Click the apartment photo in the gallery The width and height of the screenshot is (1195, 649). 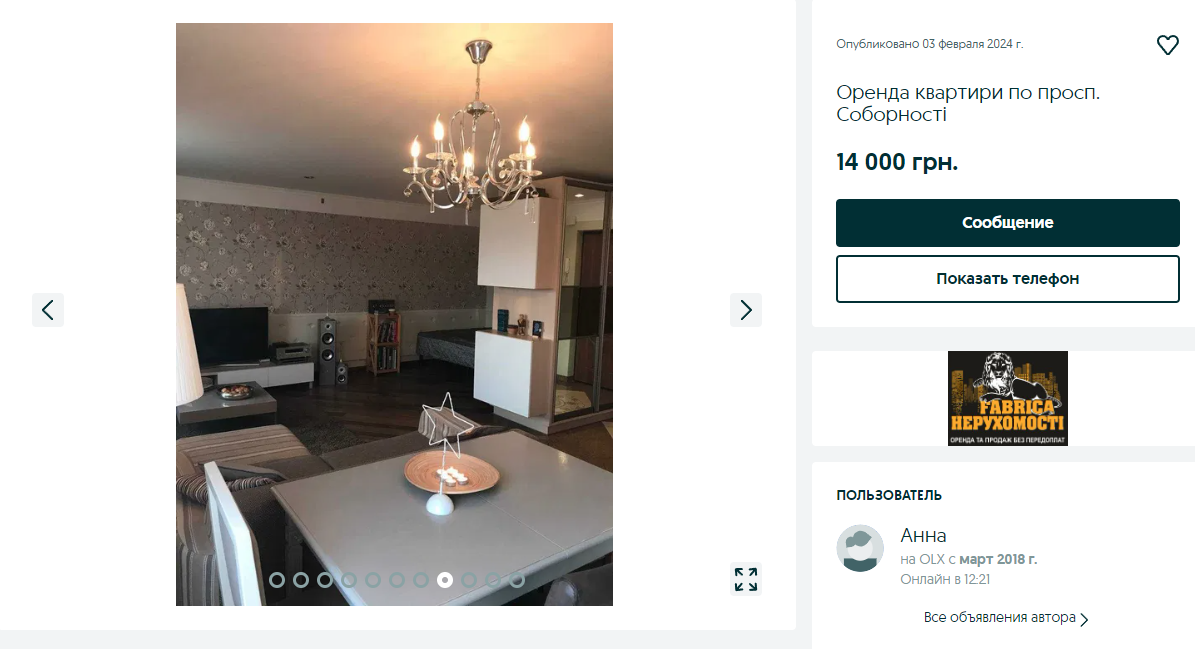point(394,314)
